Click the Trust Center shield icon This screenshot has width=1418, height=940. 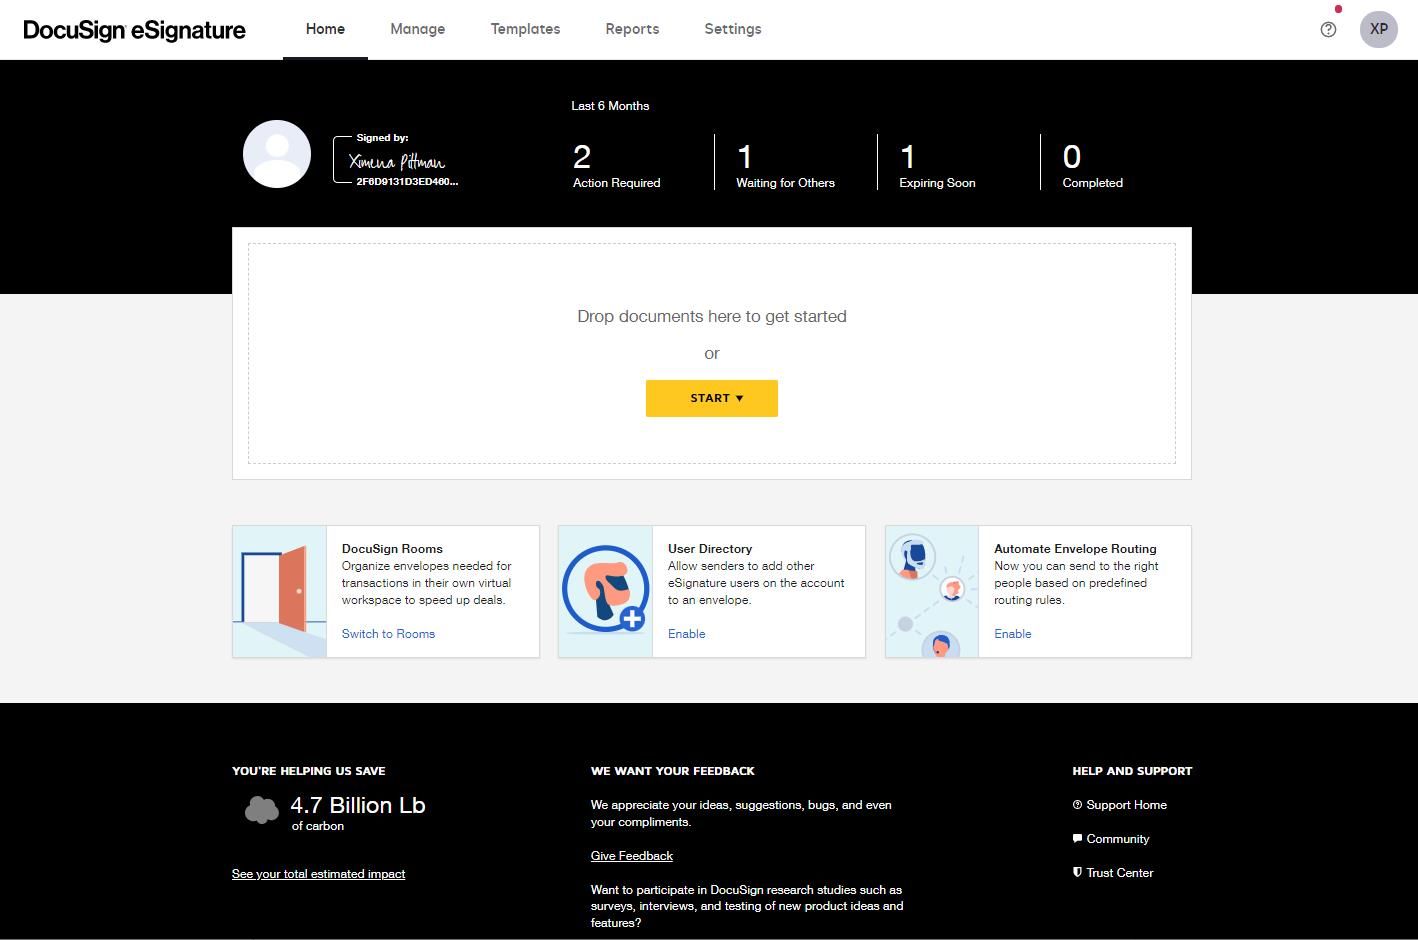pos(1077,872)
